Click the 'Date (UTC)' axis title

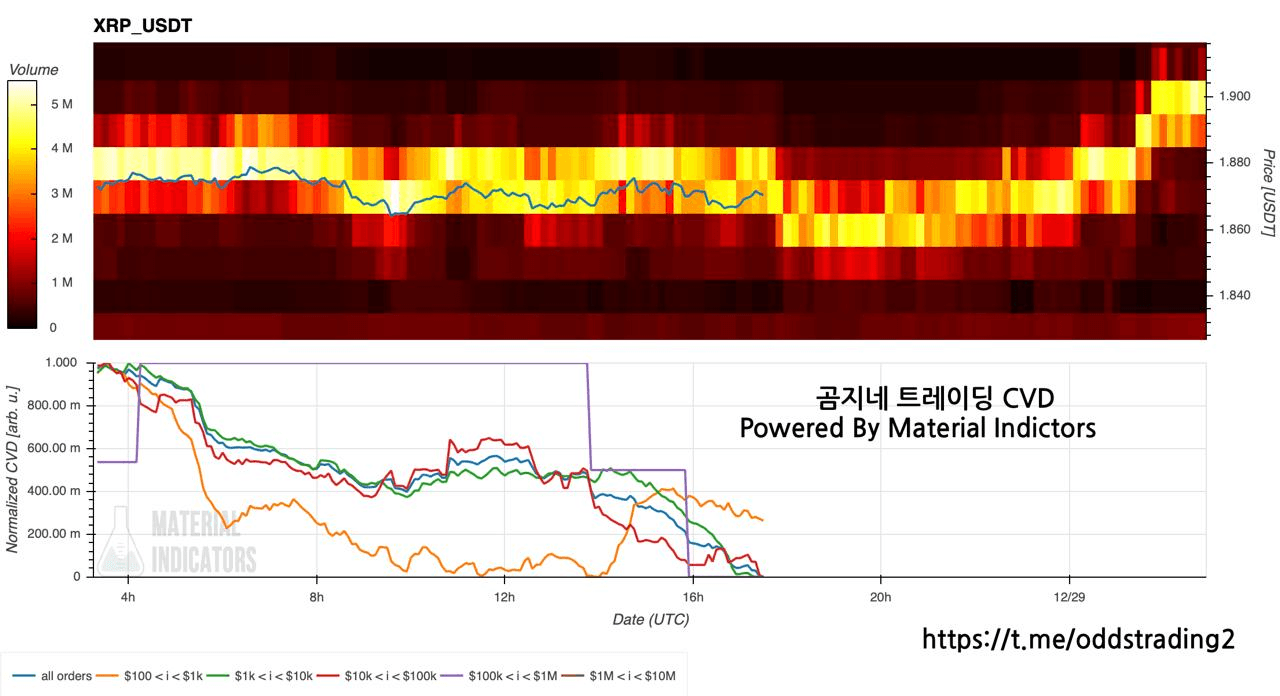tap(650, 620)
